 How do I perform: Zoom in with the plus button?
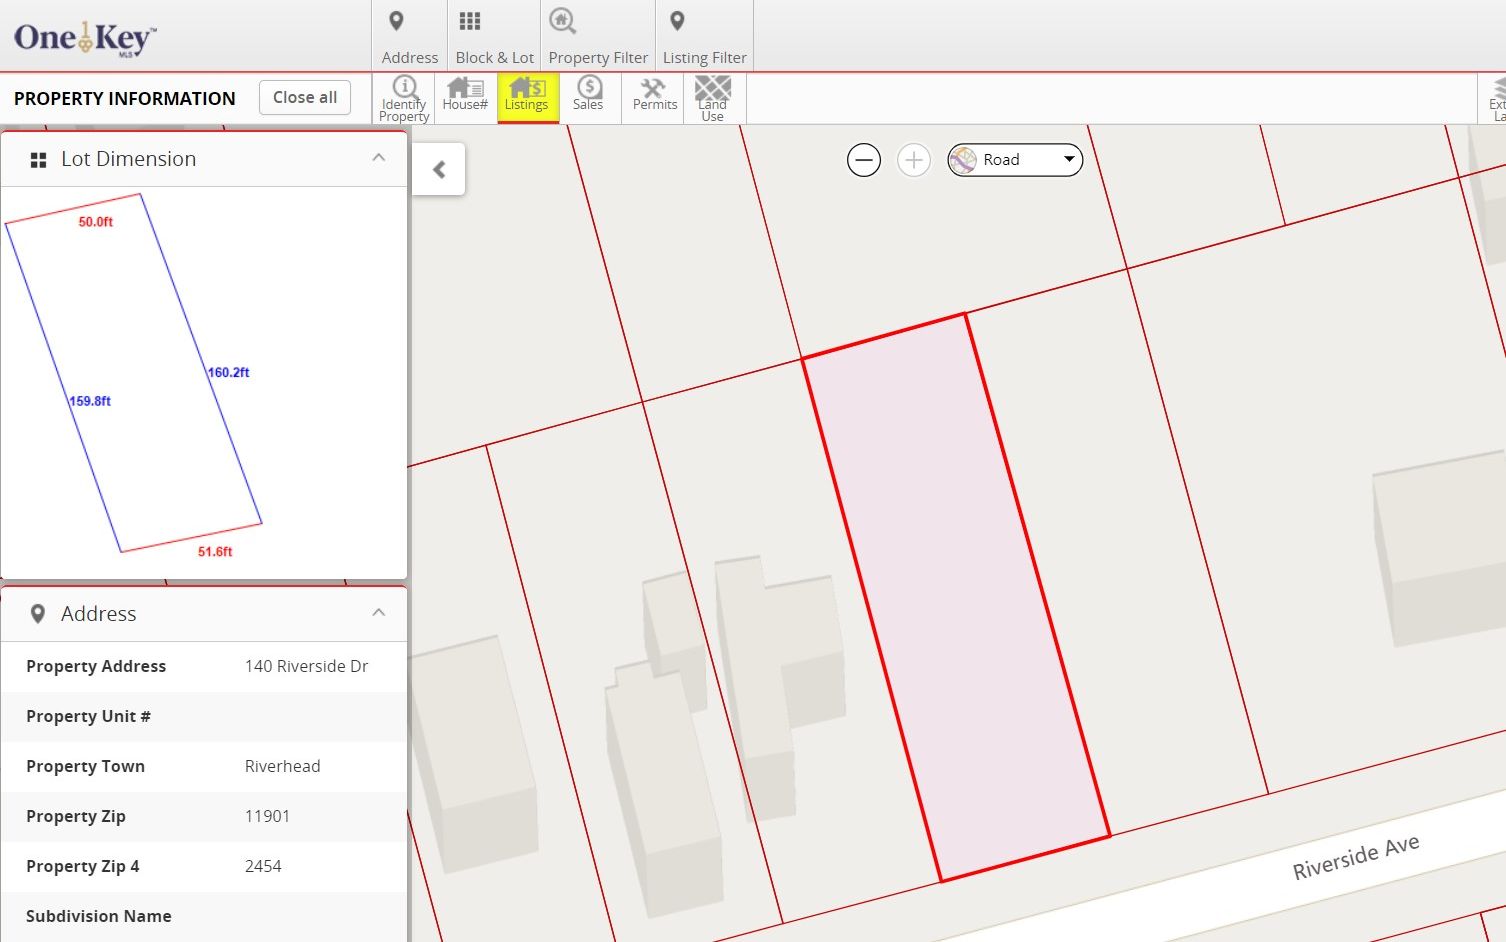click(913, 160)
